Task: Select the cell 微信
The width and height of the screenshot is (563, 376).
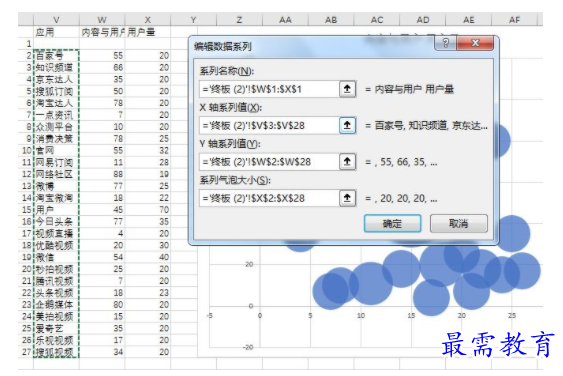Action: pyautogui.click(x=56, y=257)
